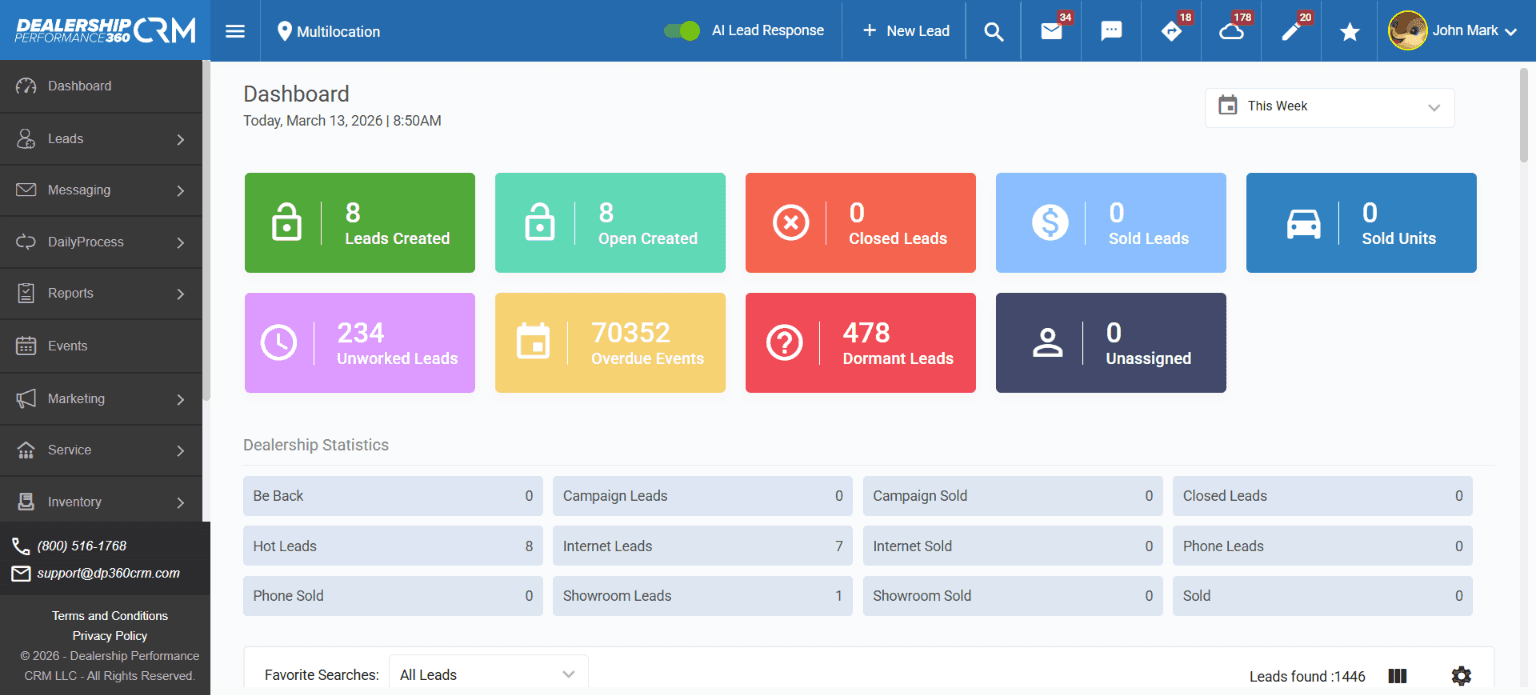Open the This Week date range dropdown
This screenshot has width=1536, height=695.
click(1330, 107)
